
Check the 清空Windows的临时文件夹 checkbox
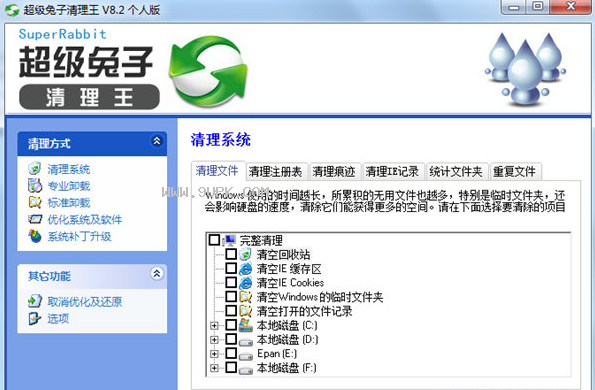pos(231,296)
